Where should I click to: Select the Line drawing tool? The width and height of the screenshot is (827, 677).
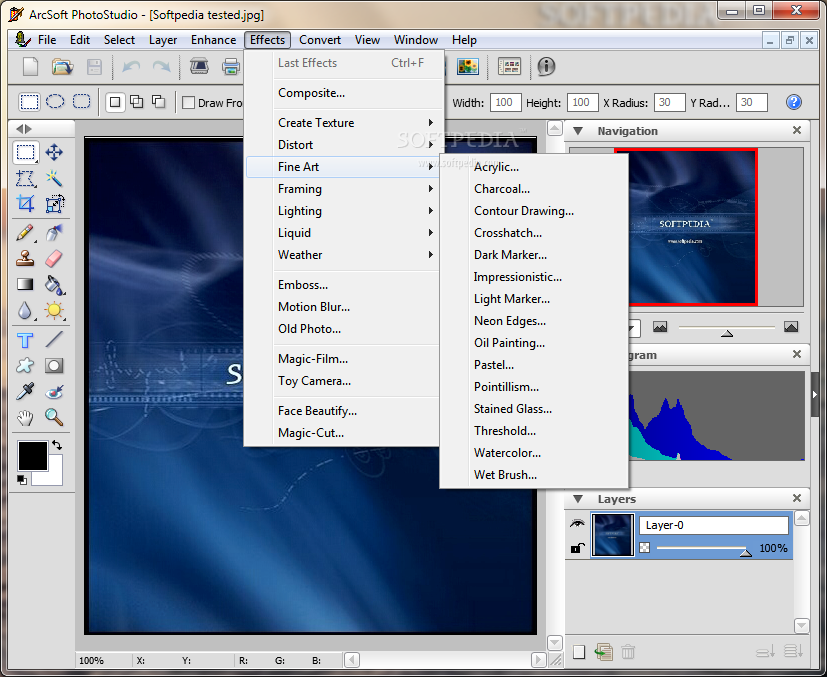point(54,340)
